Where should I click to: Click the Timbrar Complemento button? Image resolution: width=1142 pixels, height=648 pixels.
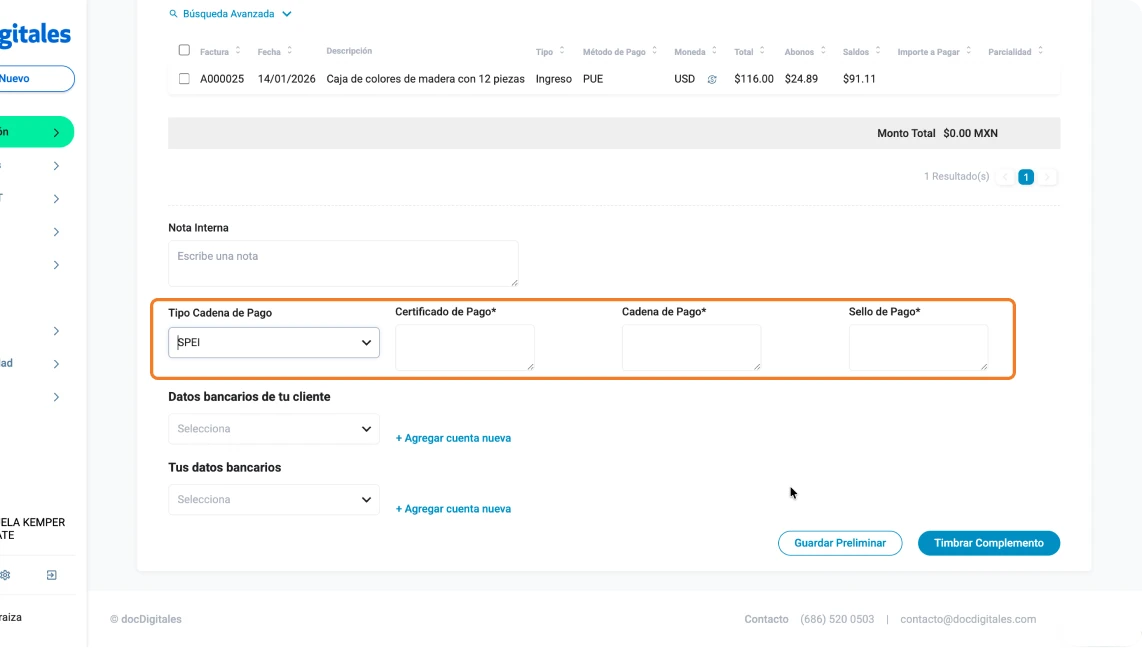tap(988, 543)
